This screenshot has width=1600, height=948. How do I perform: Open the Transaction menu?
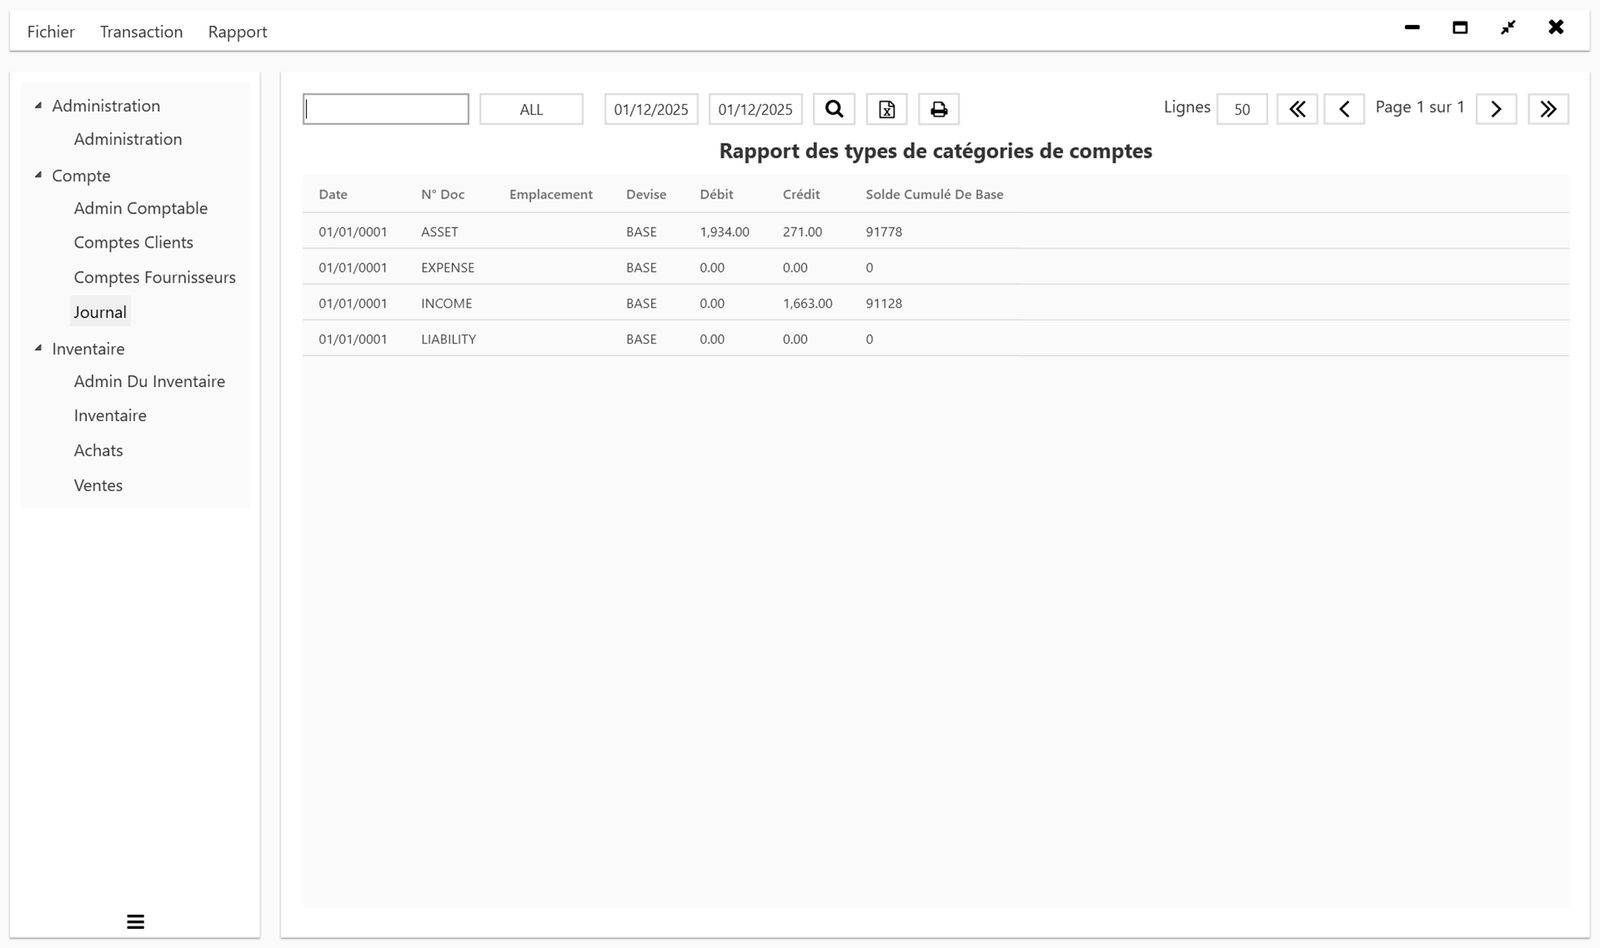point(140,31)
